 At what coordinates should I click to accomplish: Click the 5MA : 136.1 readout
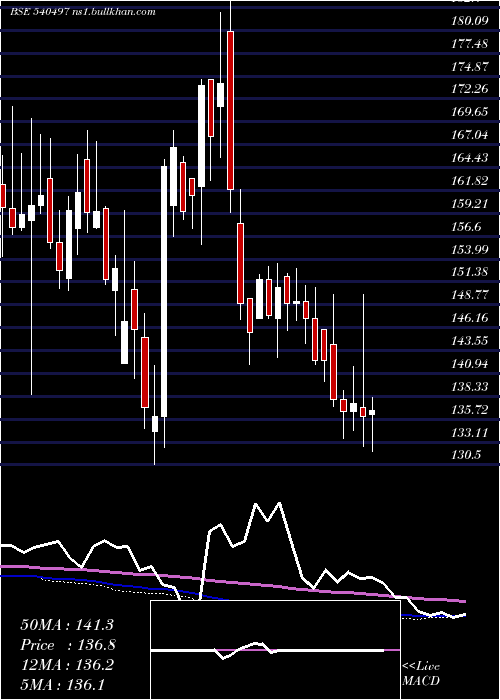[63, 684]
